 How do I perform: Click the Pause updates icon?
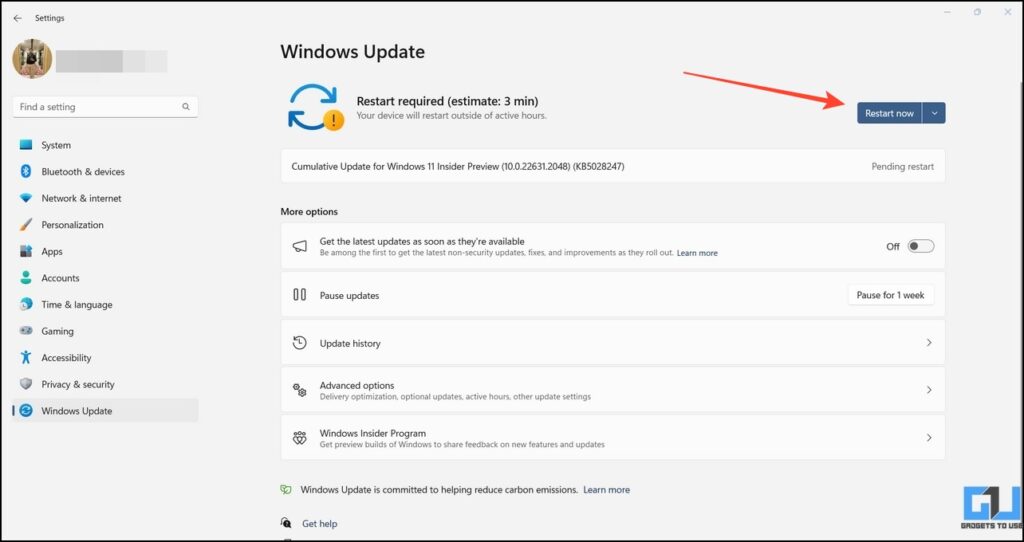click(x=299, y=295)
